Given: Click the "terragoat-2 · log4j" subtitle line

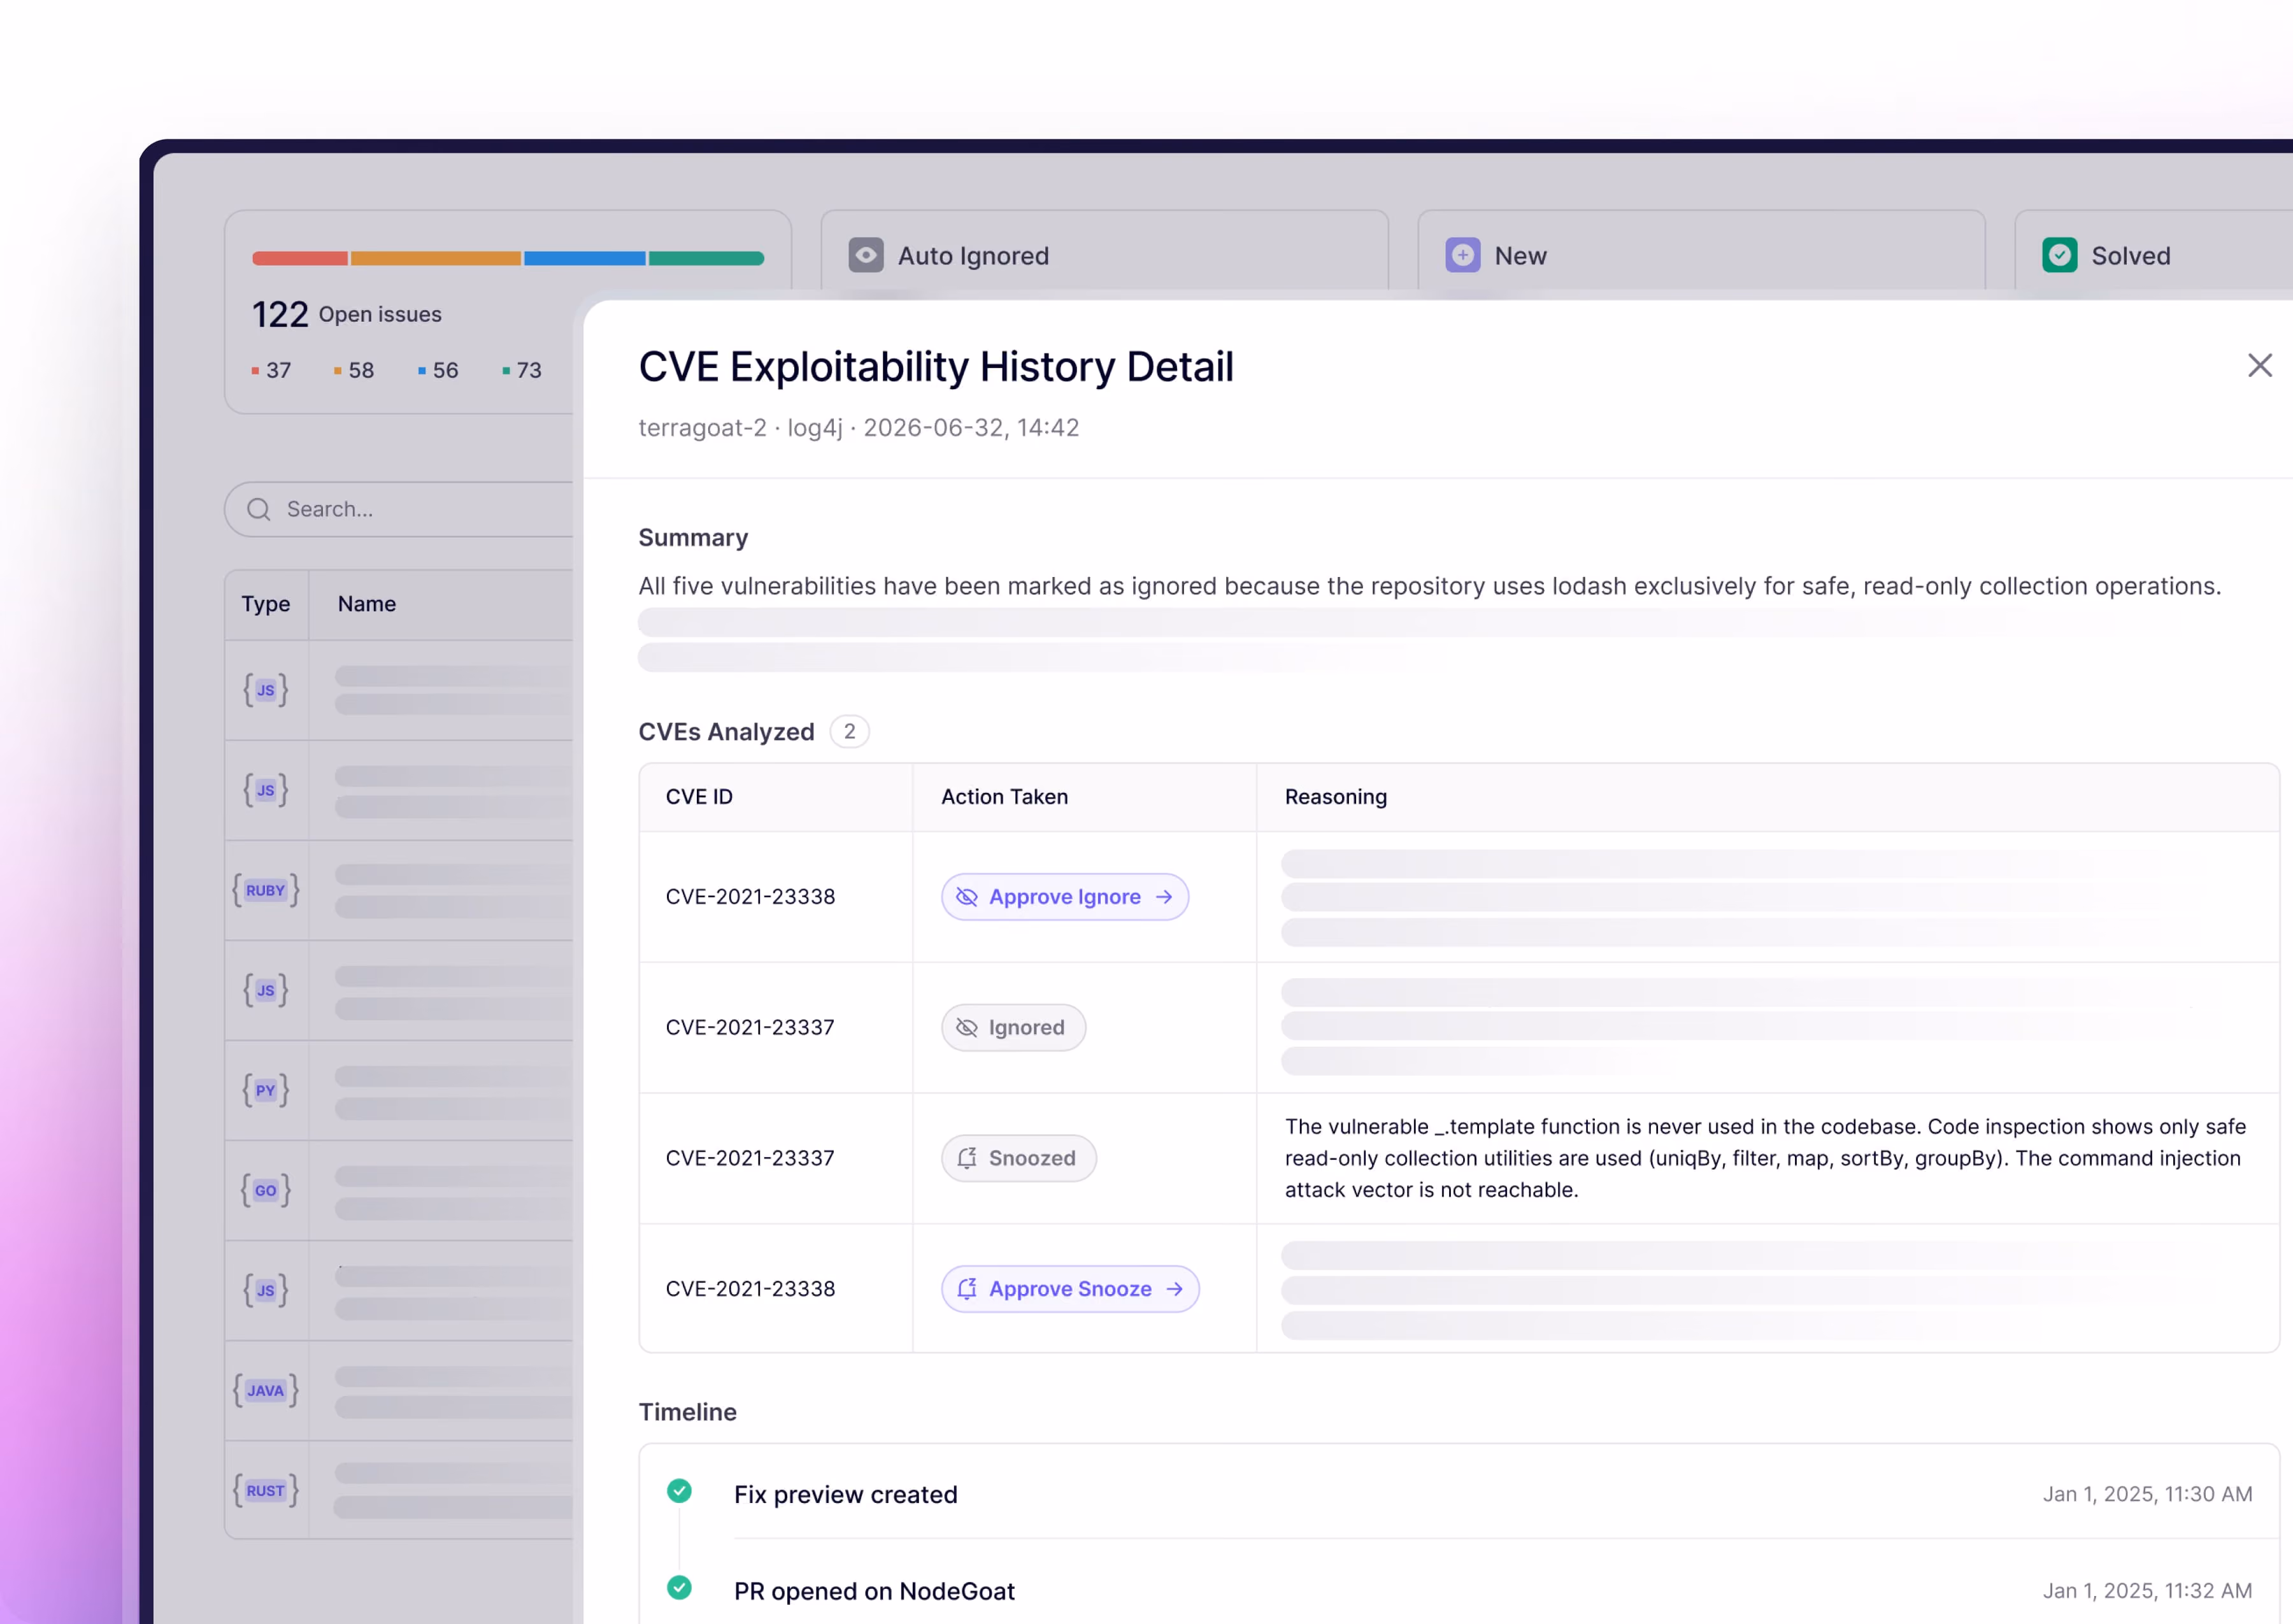Looking at the screenshot, I should coord(859,428).
